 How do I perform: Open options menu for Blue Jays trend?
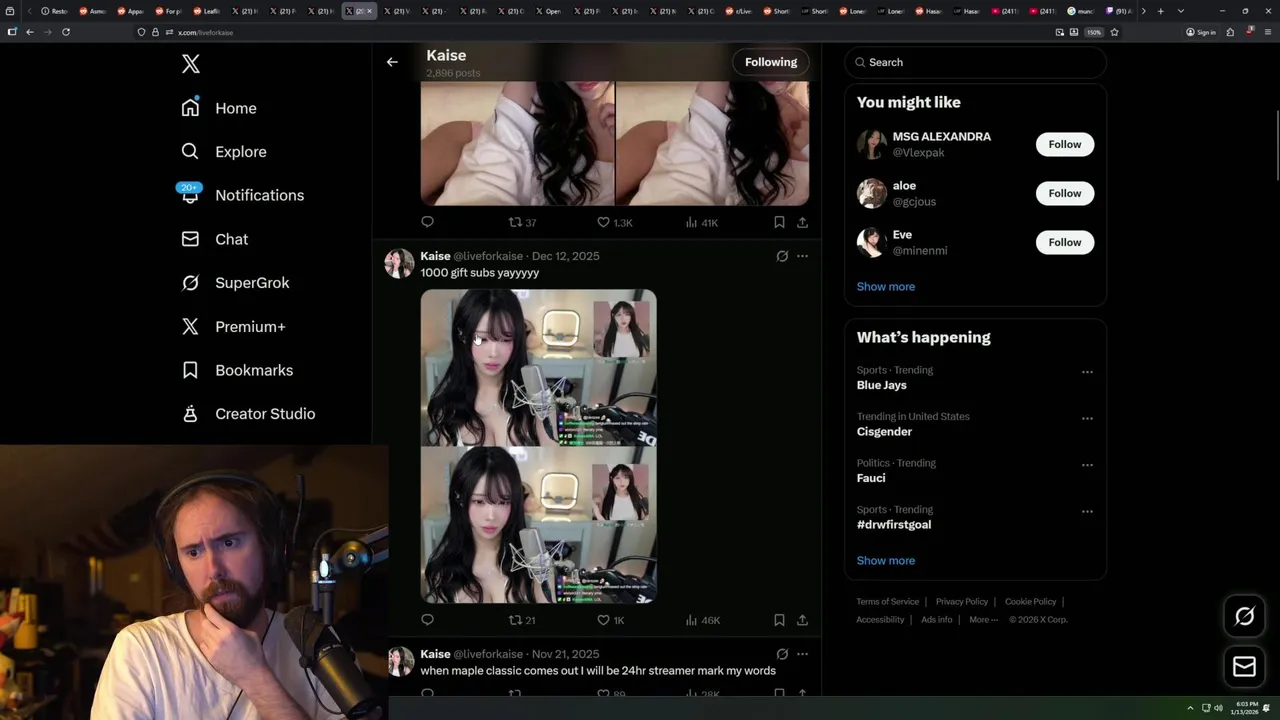click(x=1087, y=372)
